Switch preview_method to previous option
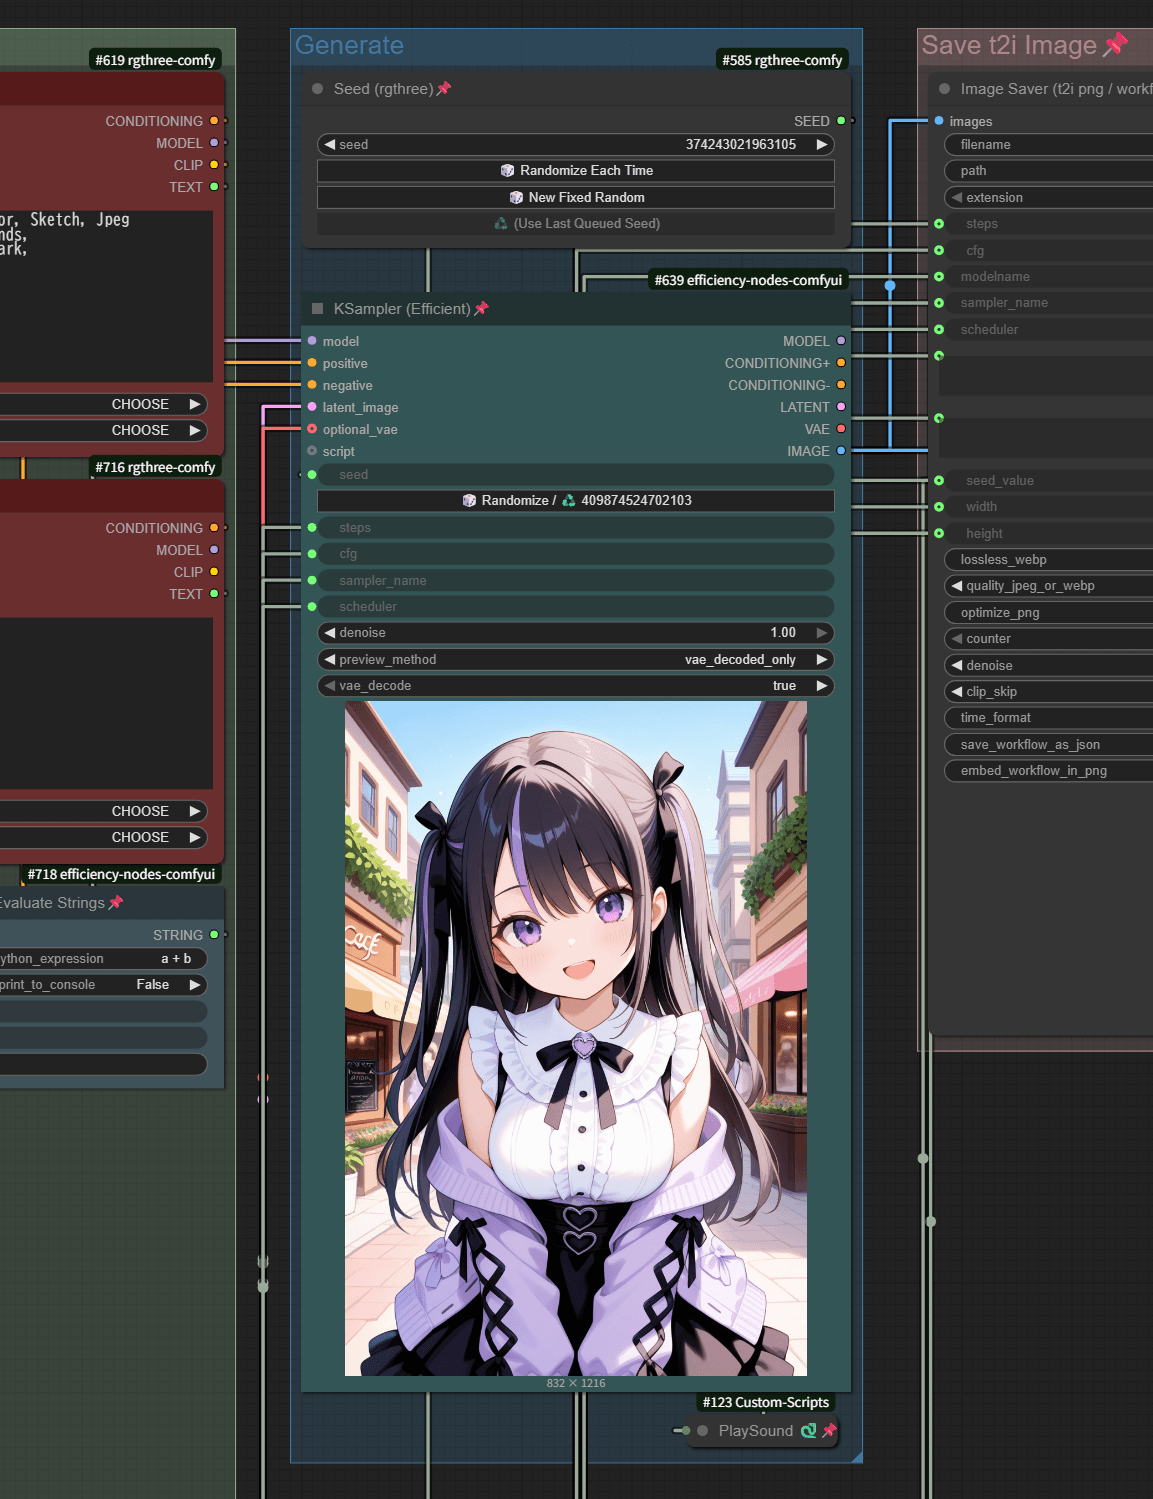 coord(329,660)
